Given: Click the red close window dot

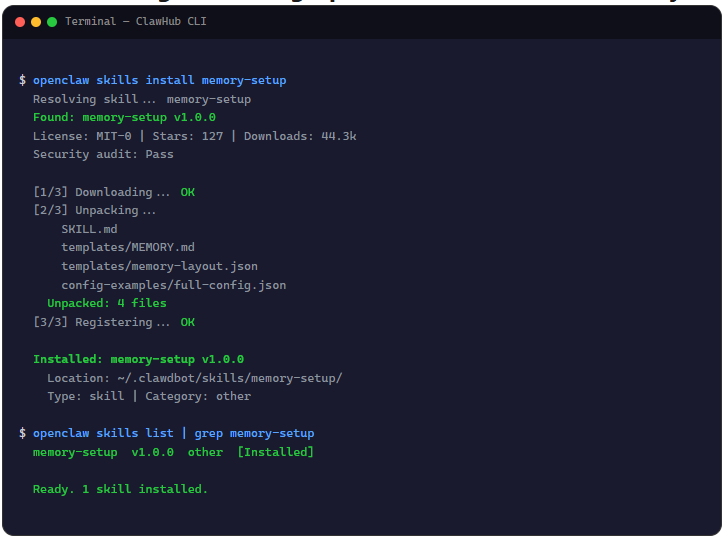Looking at the screenshot, I should click(x=20, y=22).
